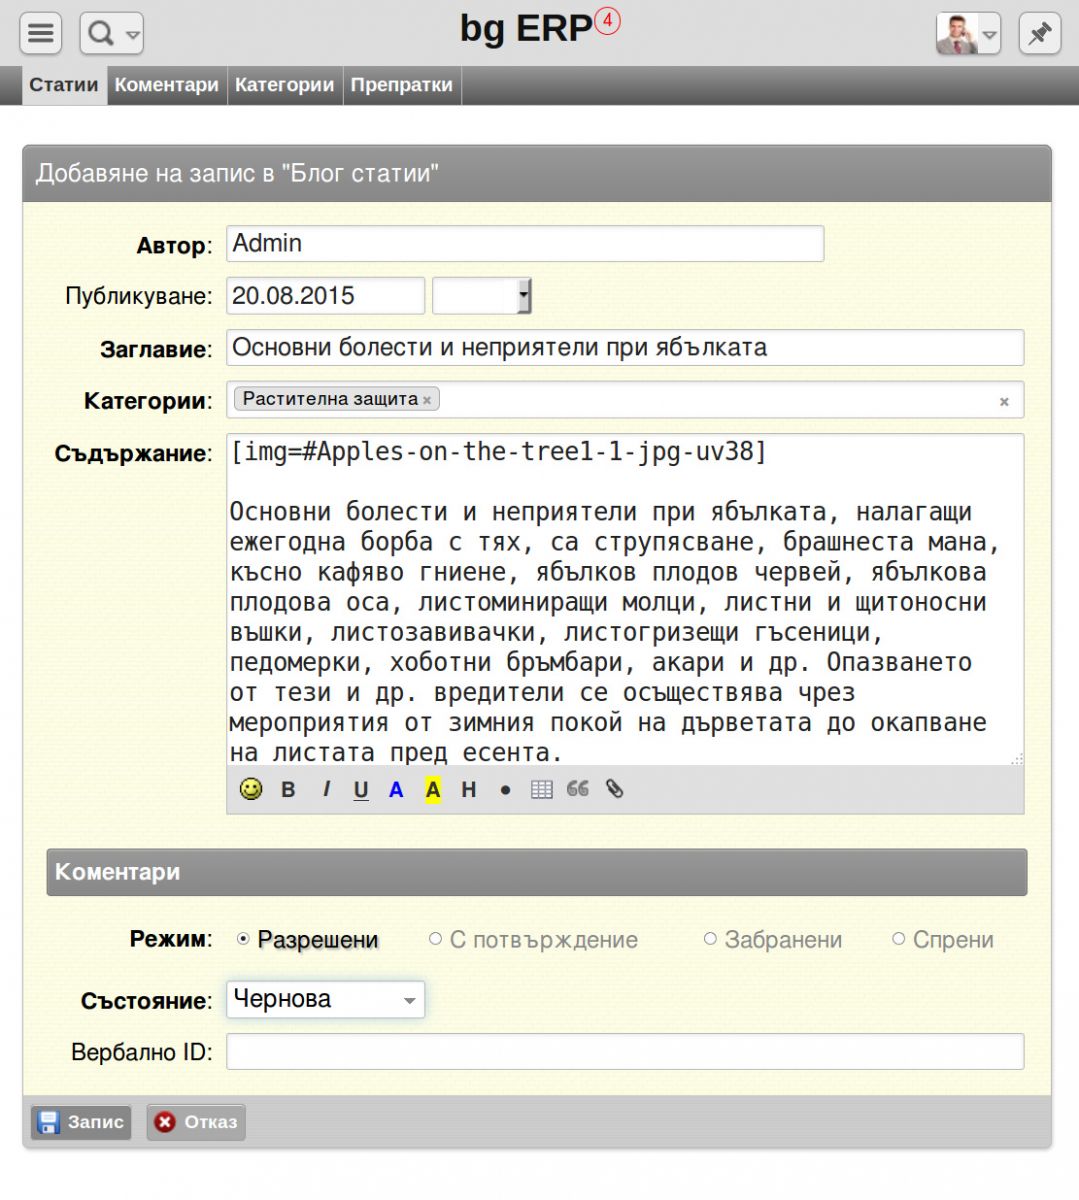The height and width of the screenshot is (1200, 1079).
Task: Click the Категории selection box
Action: click(625, 400)
